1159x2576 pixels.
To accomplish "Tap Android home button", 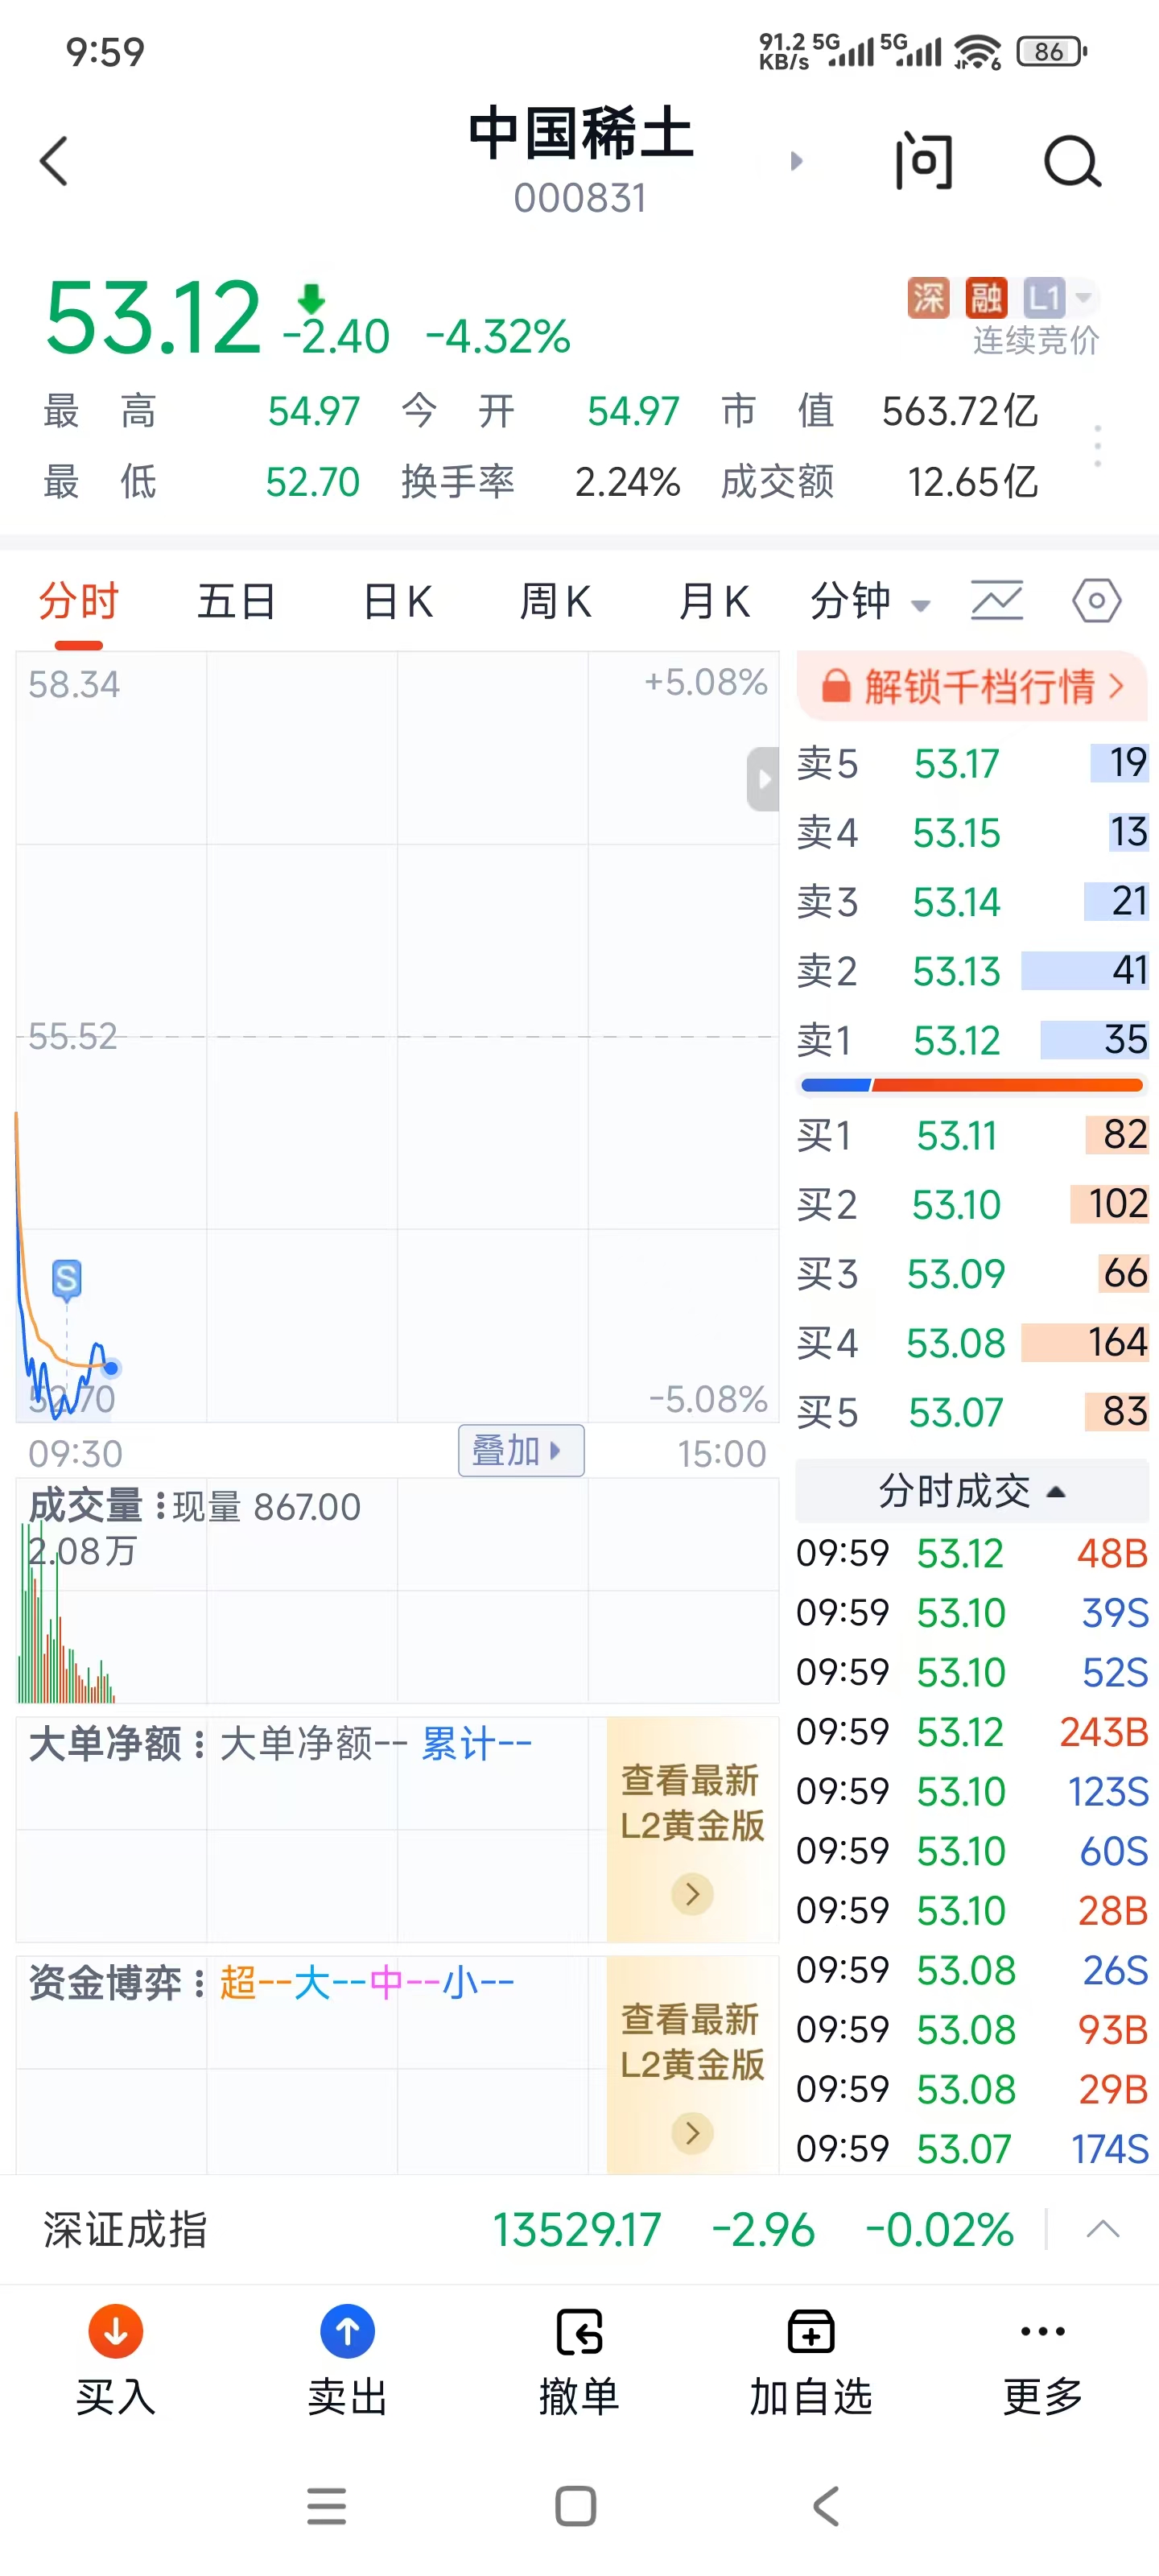I will 576,2506.
